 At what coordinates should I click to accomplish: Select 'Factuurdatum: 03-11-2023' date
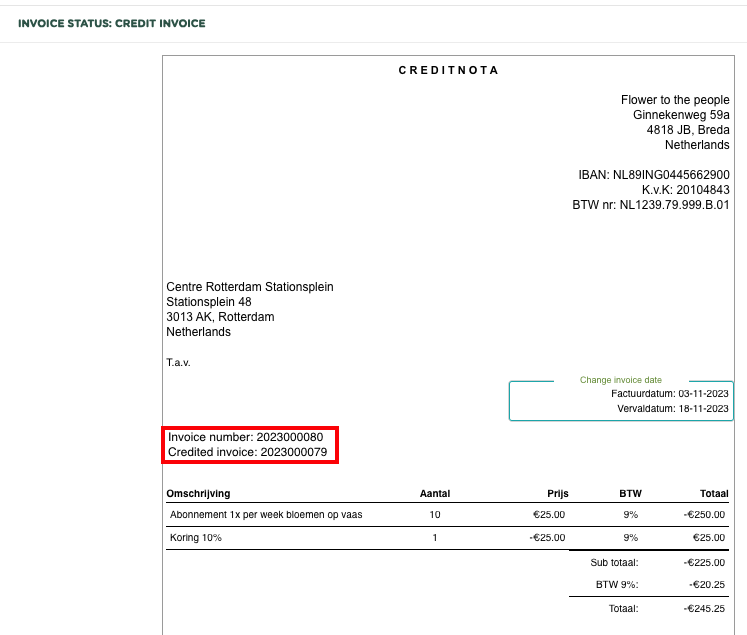tap(669, 393)
